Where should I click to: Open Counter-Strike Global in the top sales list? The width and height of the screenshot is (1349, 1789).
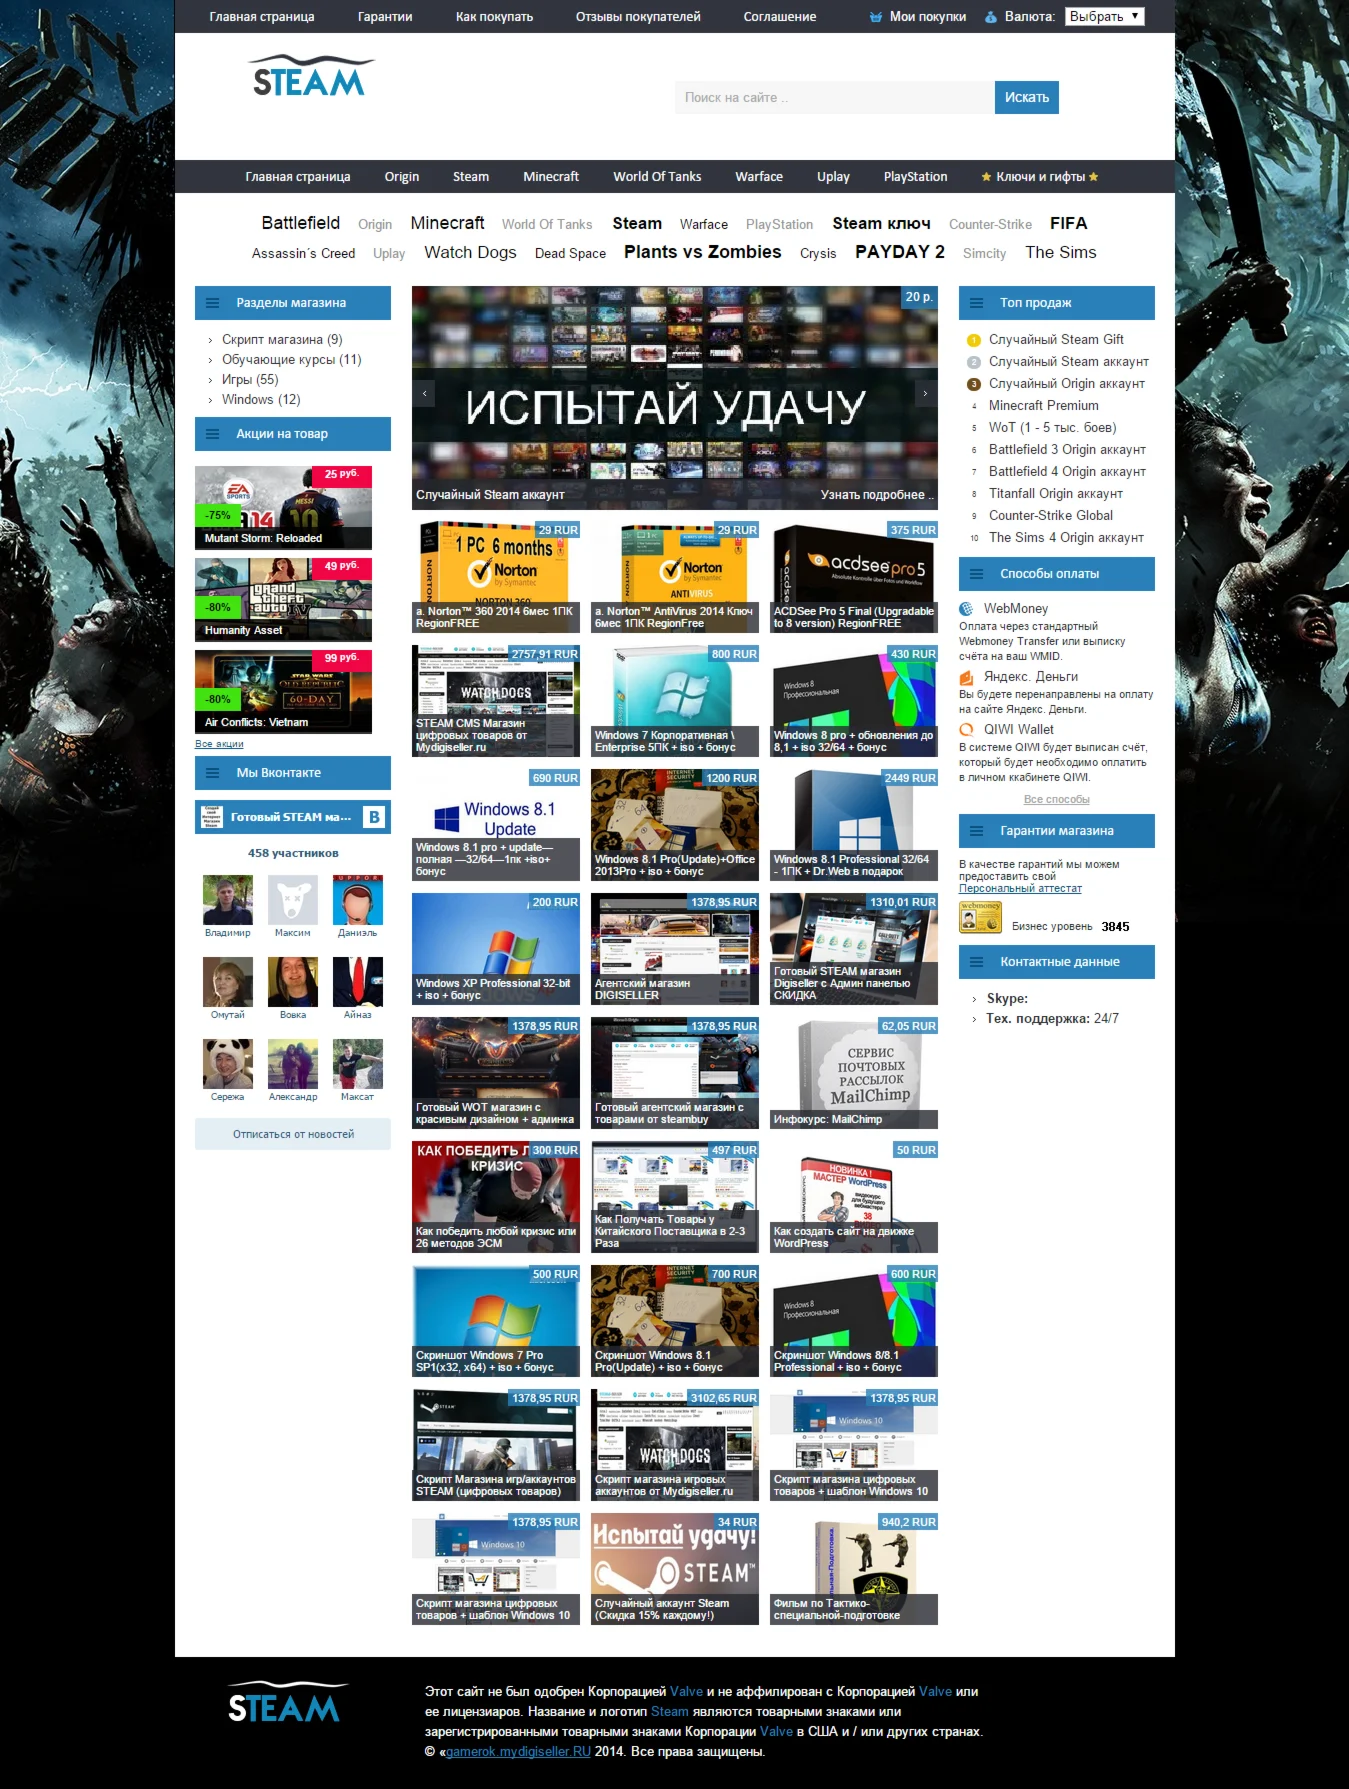[1051, 516]
